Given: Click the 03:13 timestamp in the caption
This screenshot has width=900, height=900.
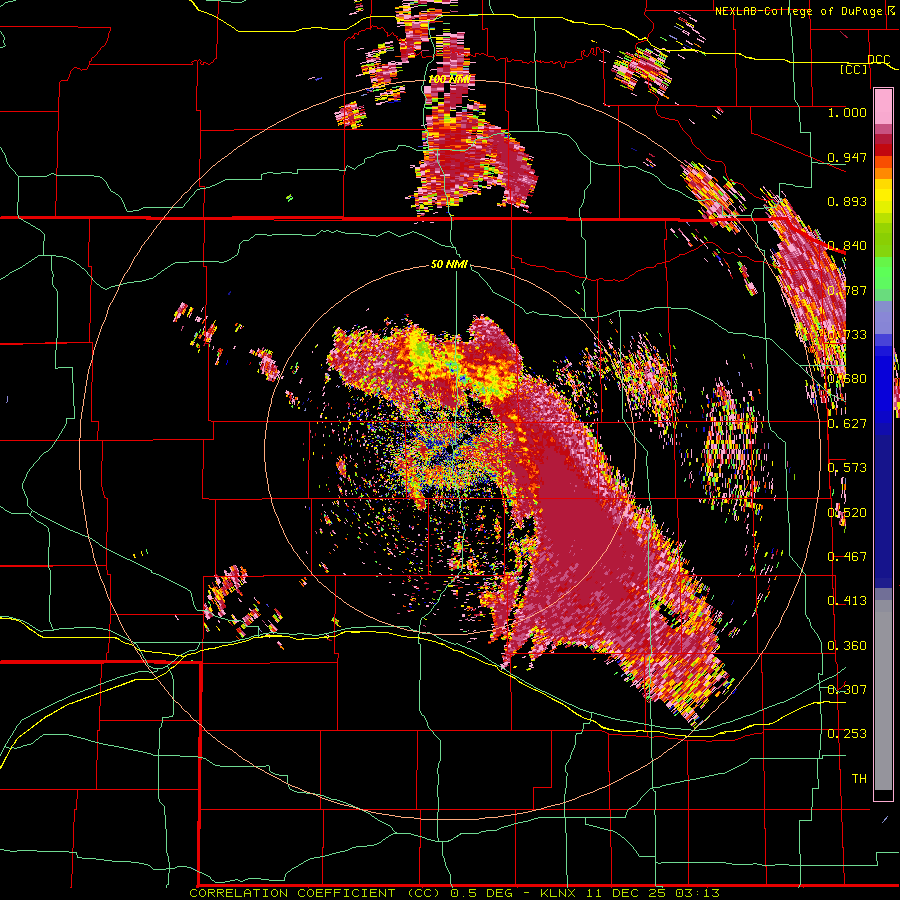Looking at the screenshot, I should pyautogui.click(x=697, y=893).
